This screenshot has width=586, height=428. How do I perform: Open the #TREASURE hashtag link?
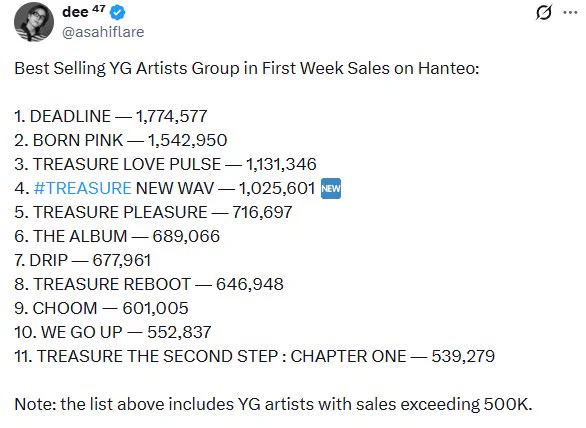82,188
